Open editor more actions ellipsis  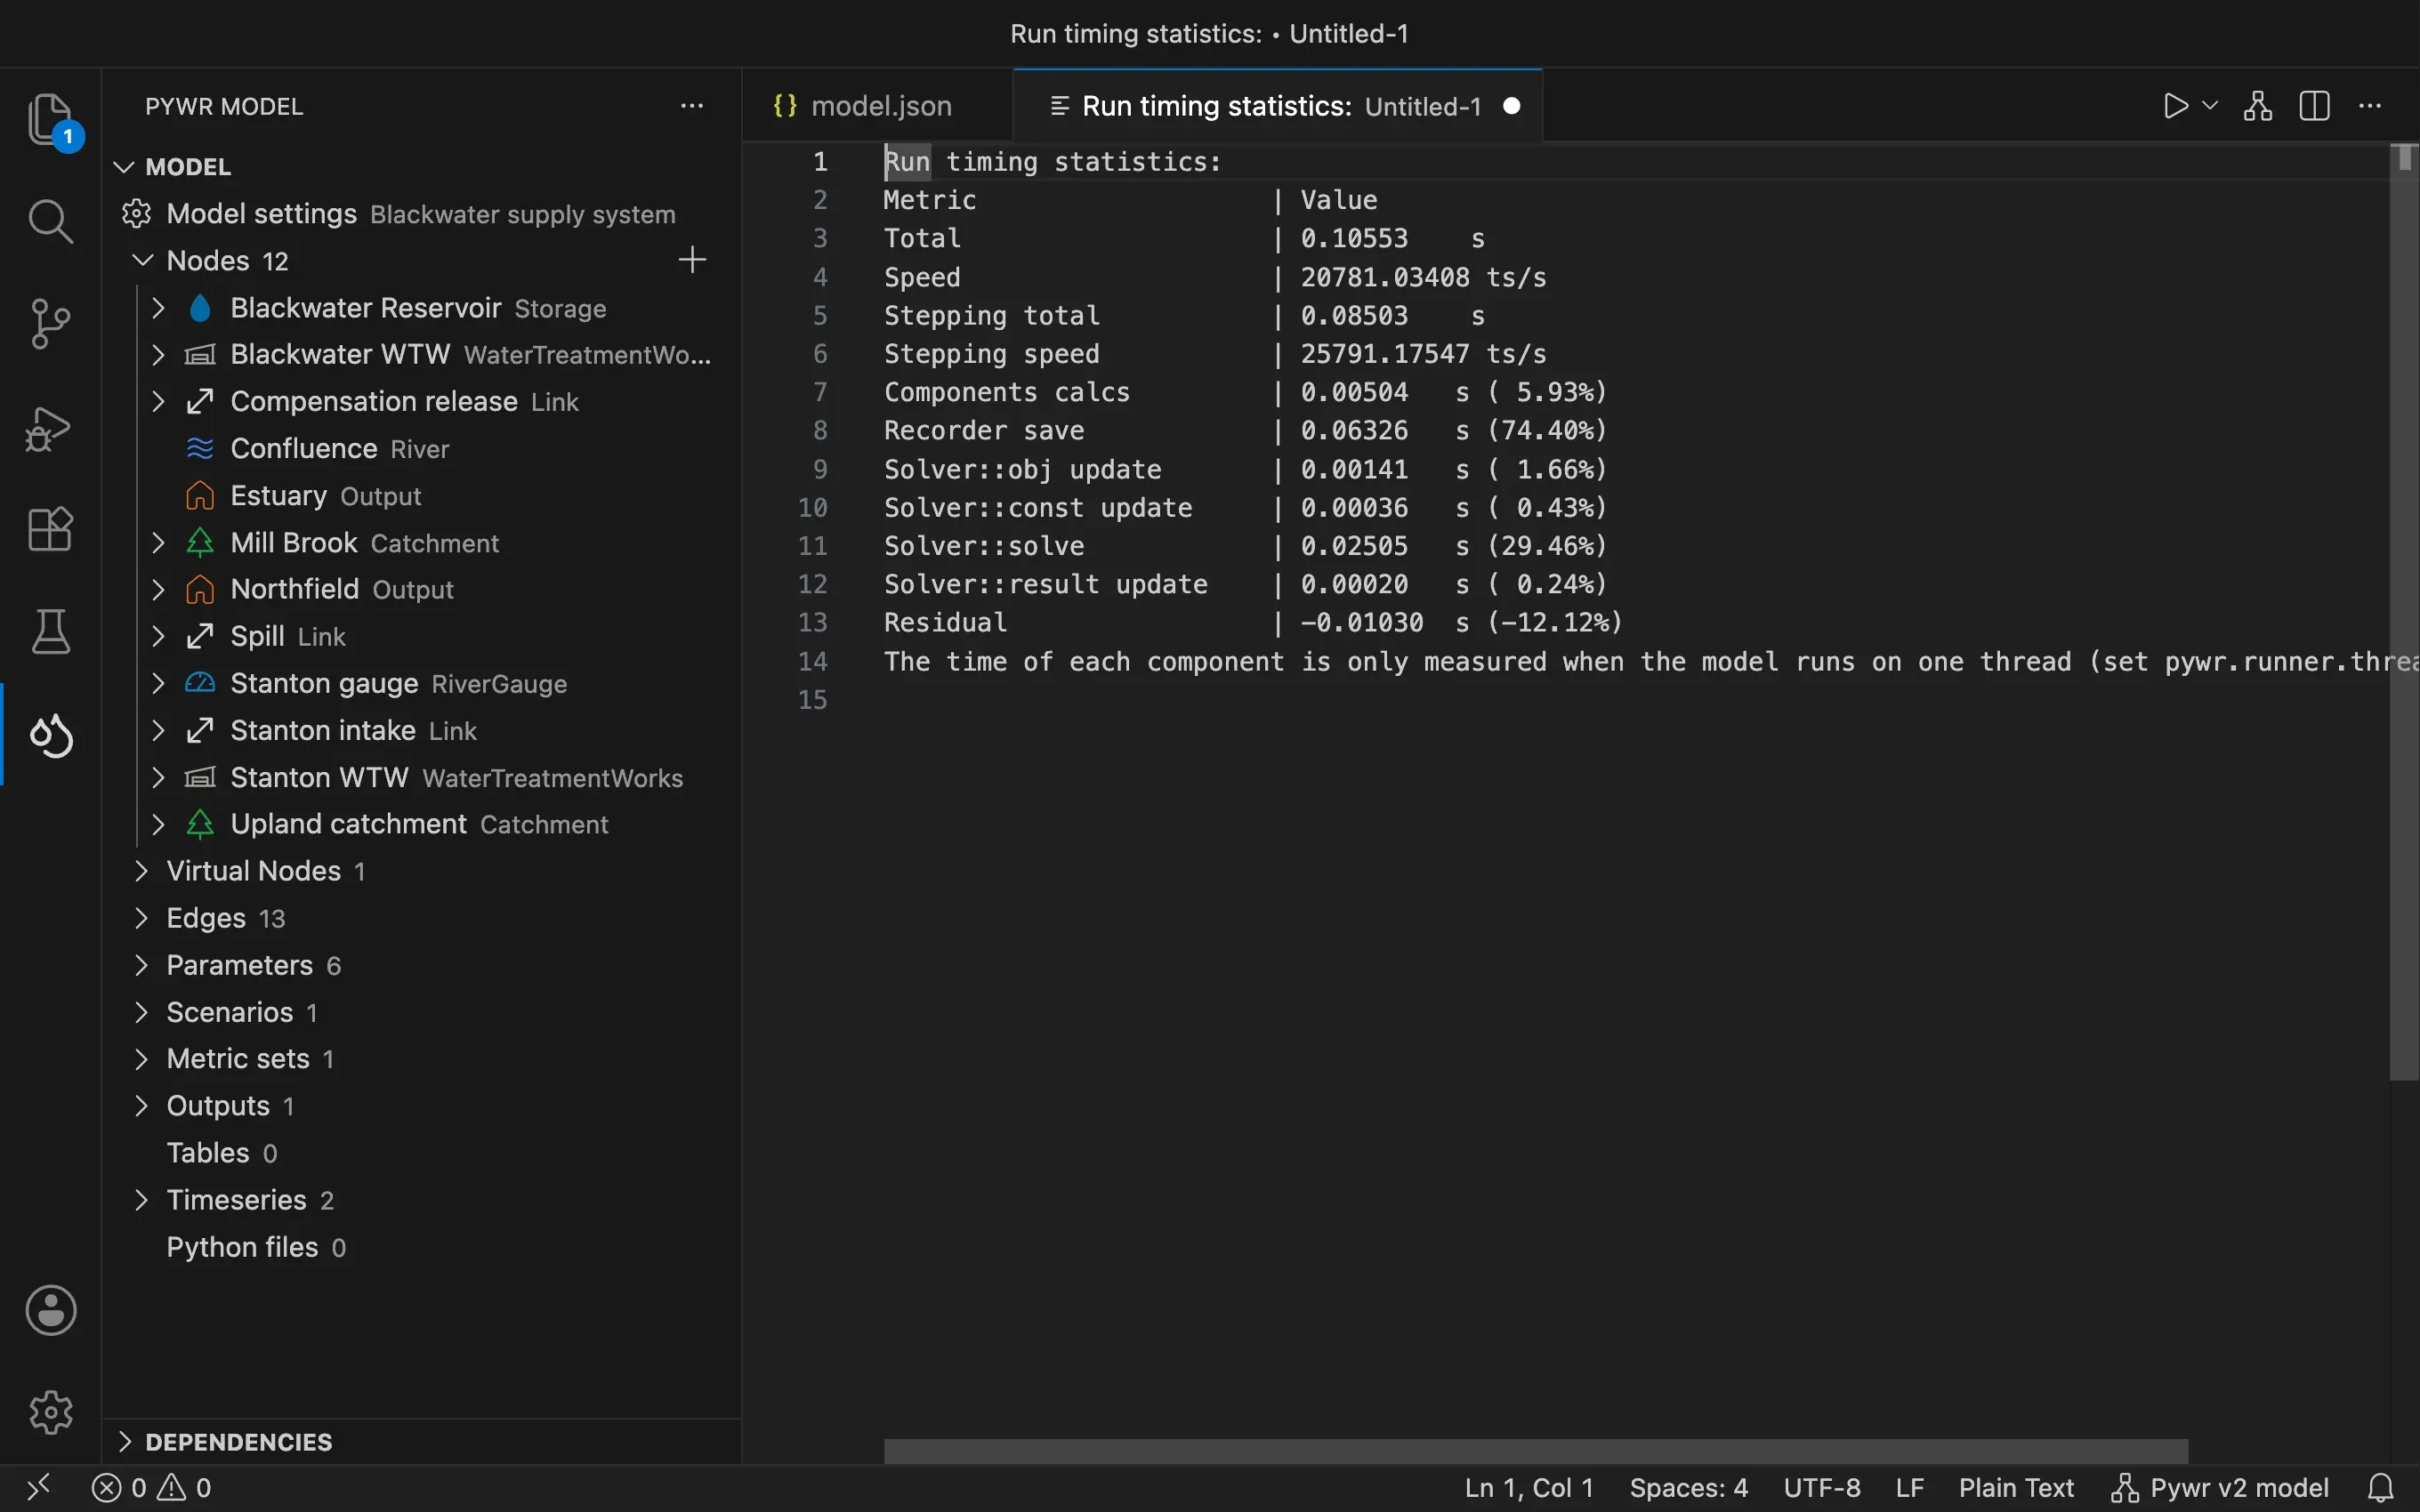click(2370, 106)
